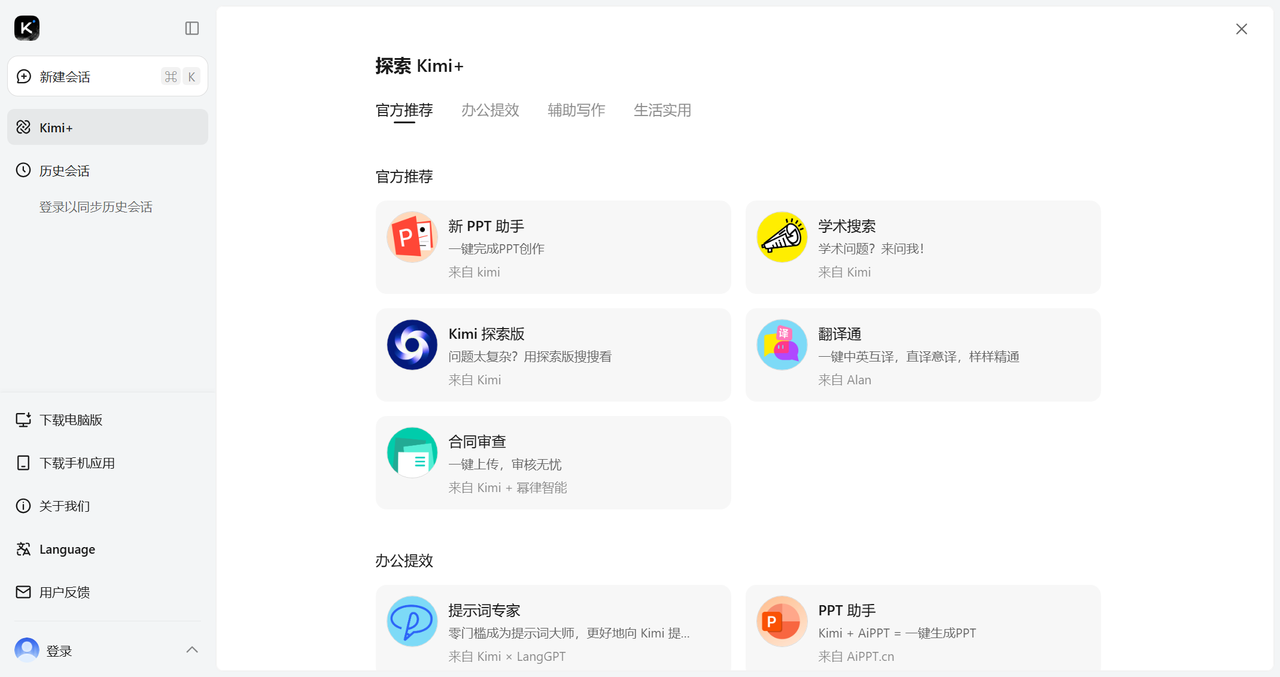Click the yellow 学术搜索 megaphone icon

coord(782,237)
